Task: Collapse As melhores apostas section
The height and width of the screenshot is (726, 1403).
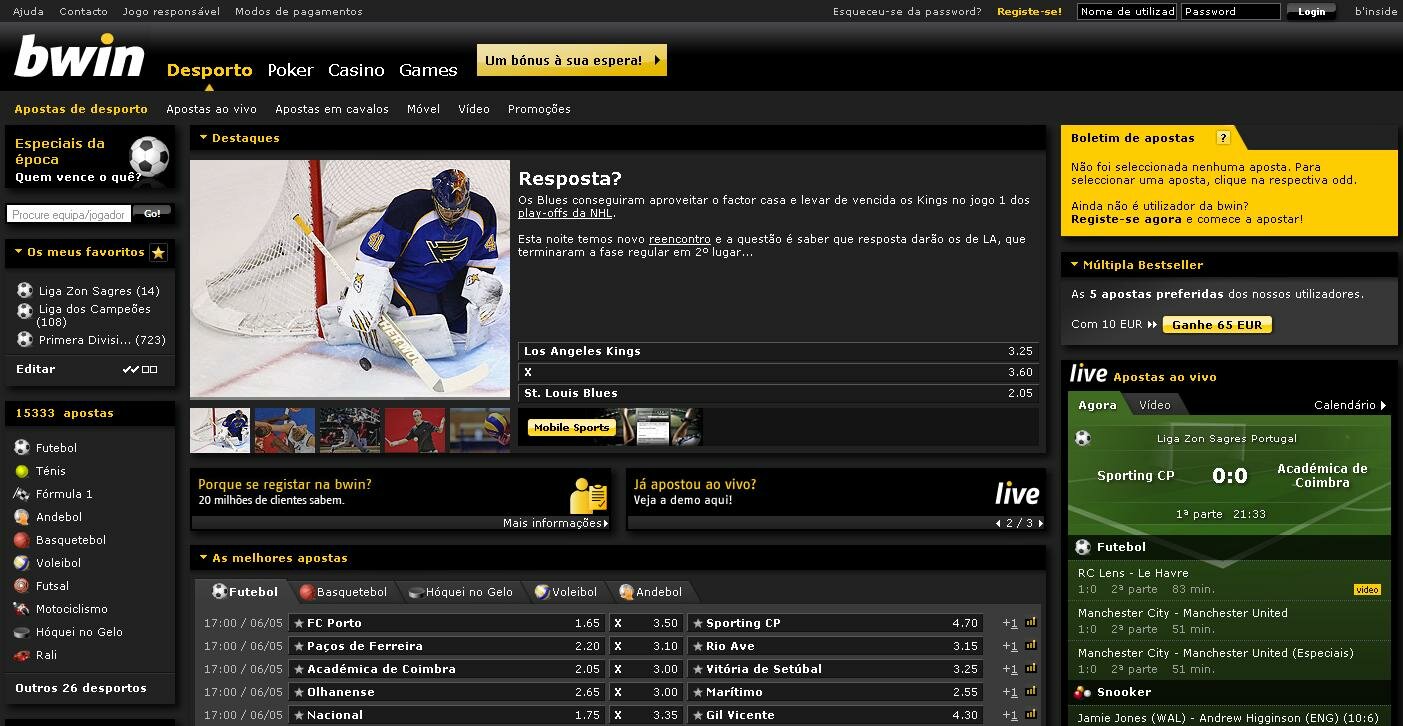Action: 204,558
